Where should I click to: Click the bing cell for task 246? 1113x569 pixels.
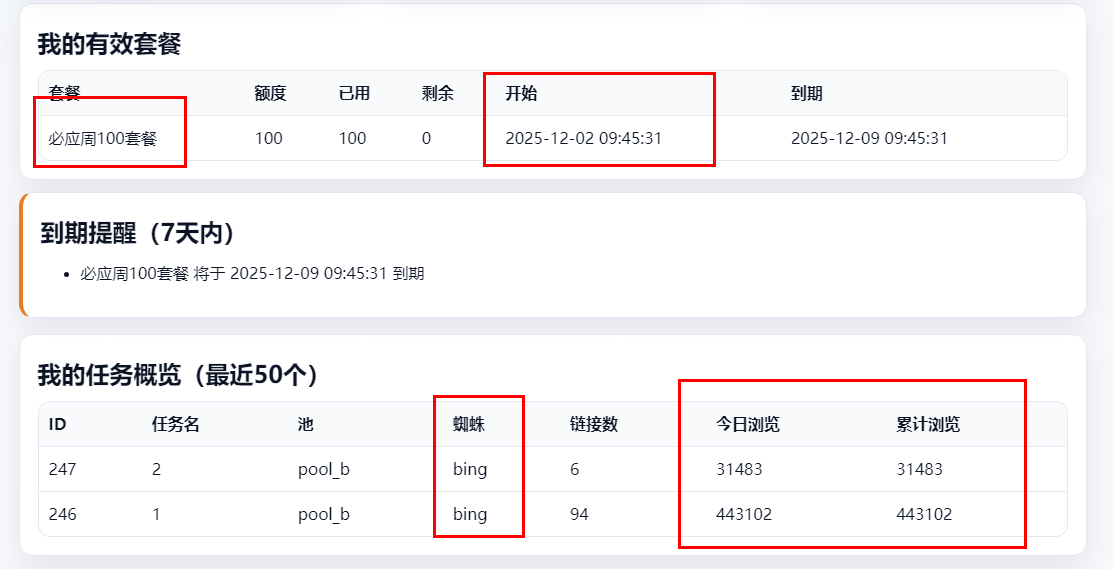click(x=470, y=514)
